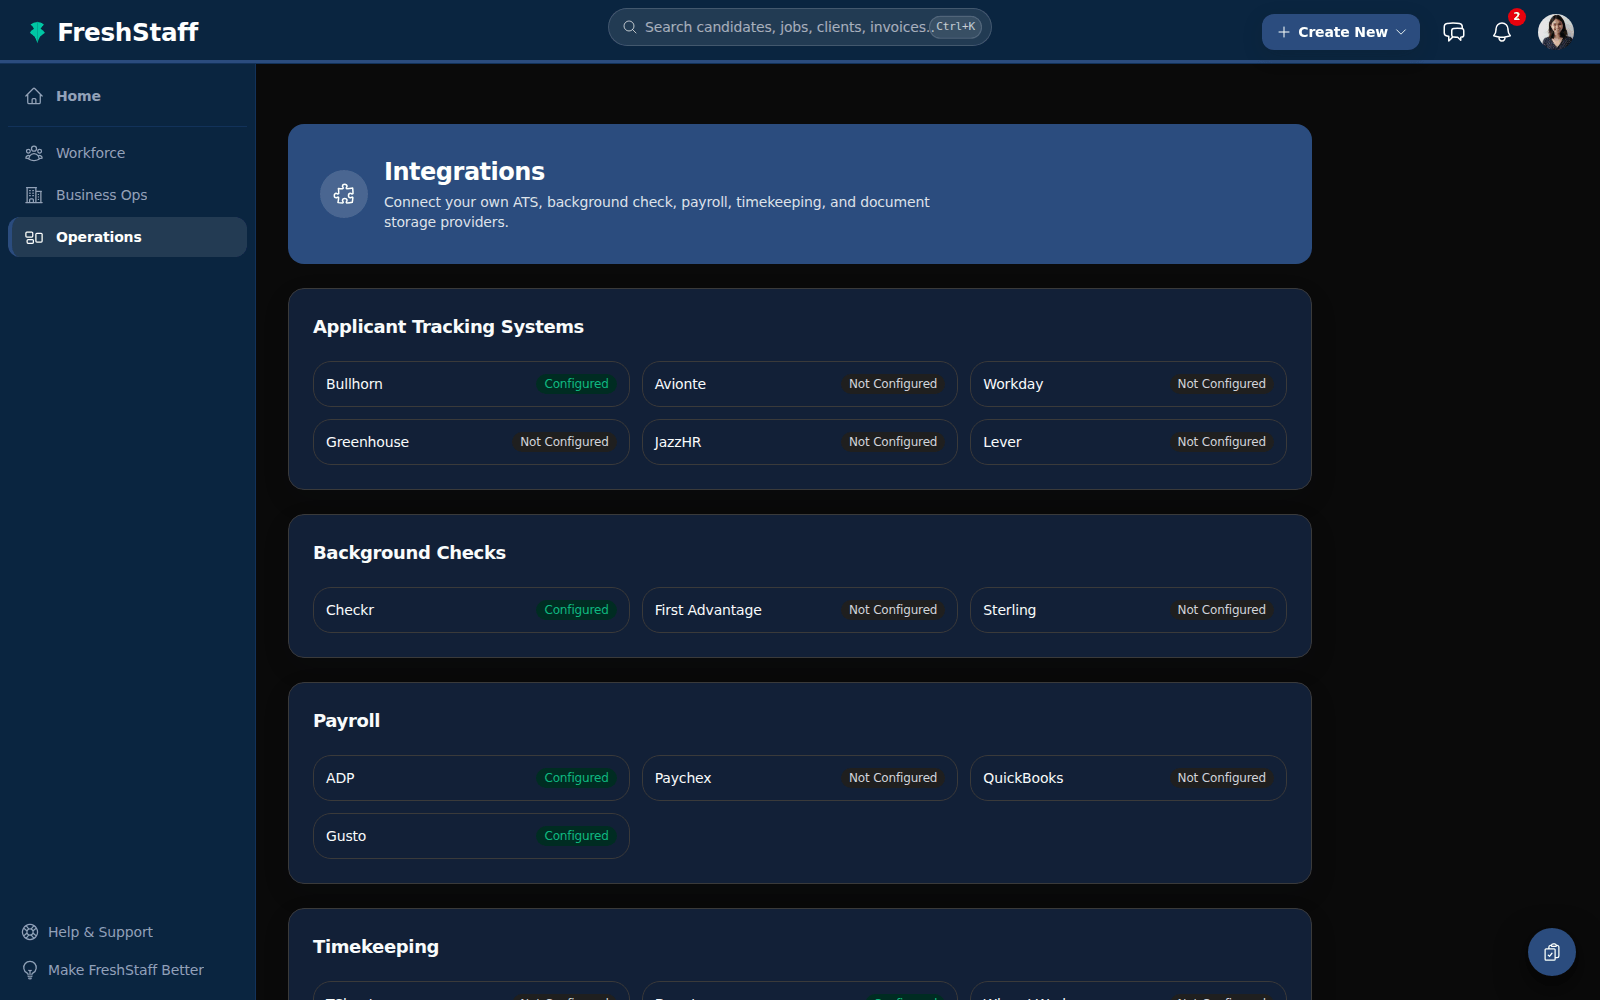Click the Integrations puzzle icon
This screenshot has height=1000, width=1600.
(344, 194)
